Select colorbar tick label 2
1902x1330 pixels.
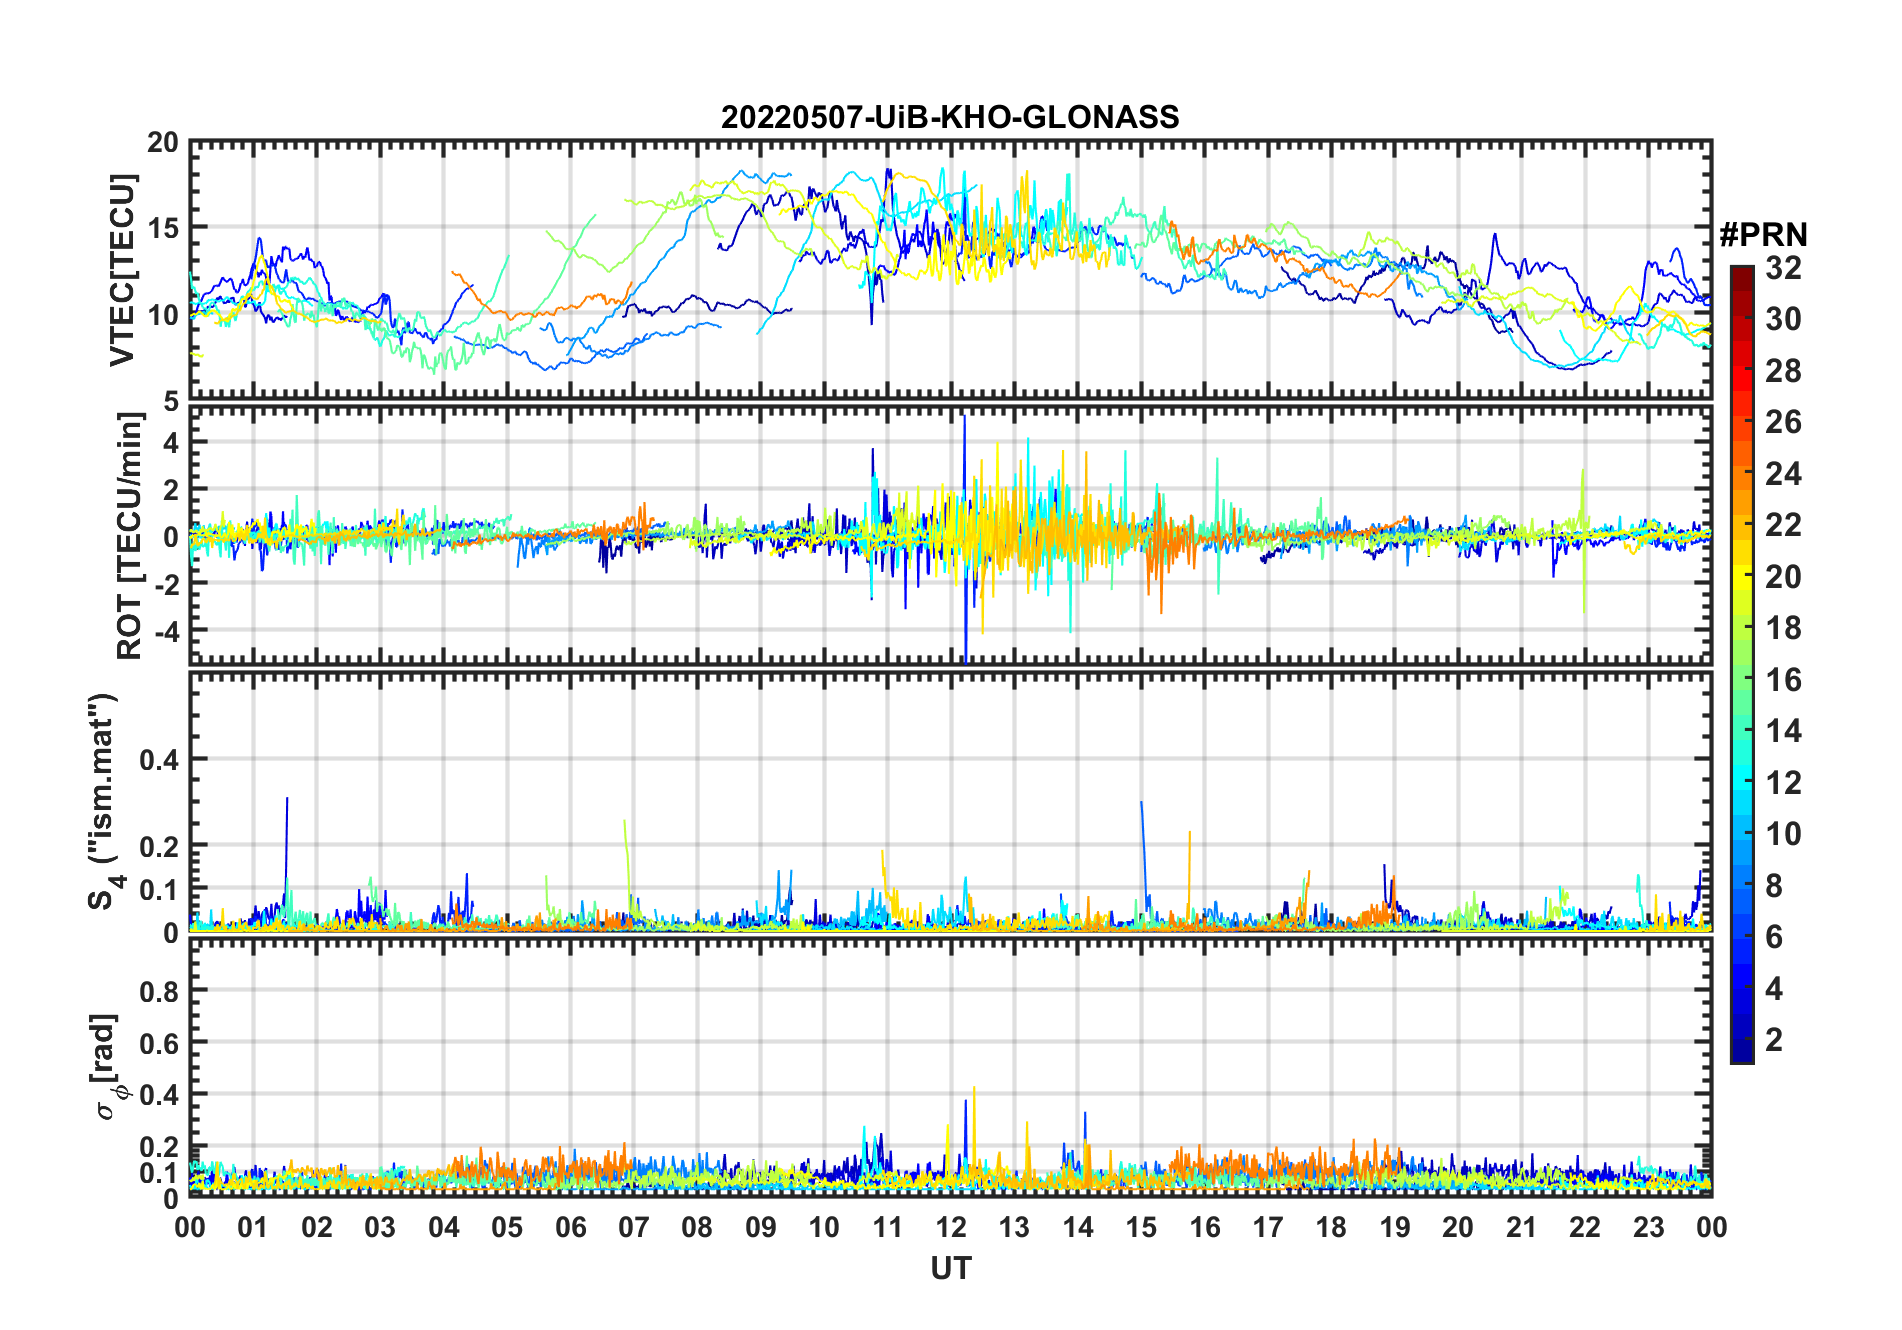pos(1775,1039)
